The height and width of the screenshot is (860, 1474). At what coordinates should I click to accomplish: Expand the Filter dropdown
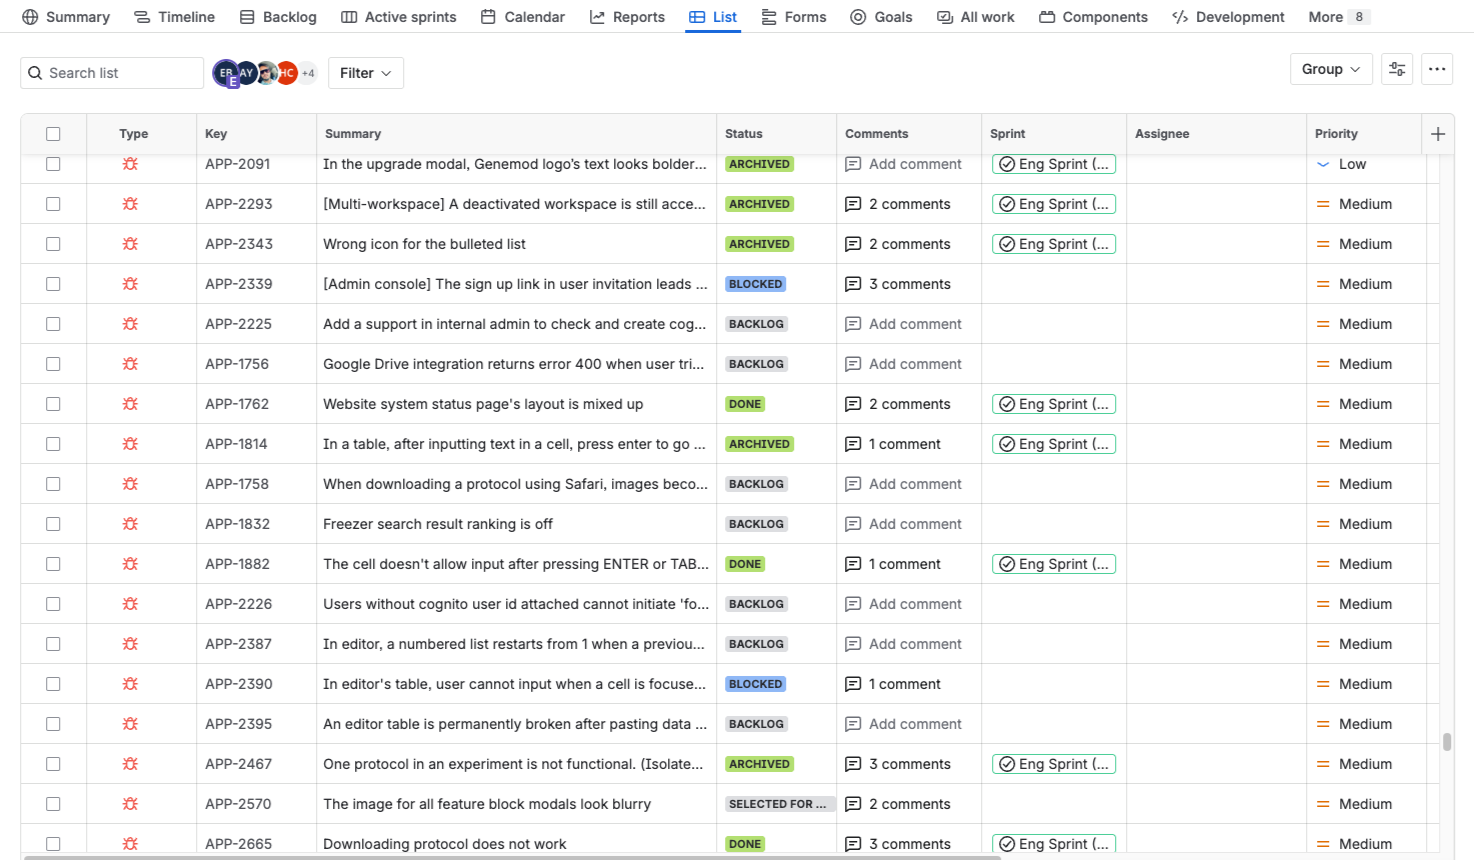[365, 72]
